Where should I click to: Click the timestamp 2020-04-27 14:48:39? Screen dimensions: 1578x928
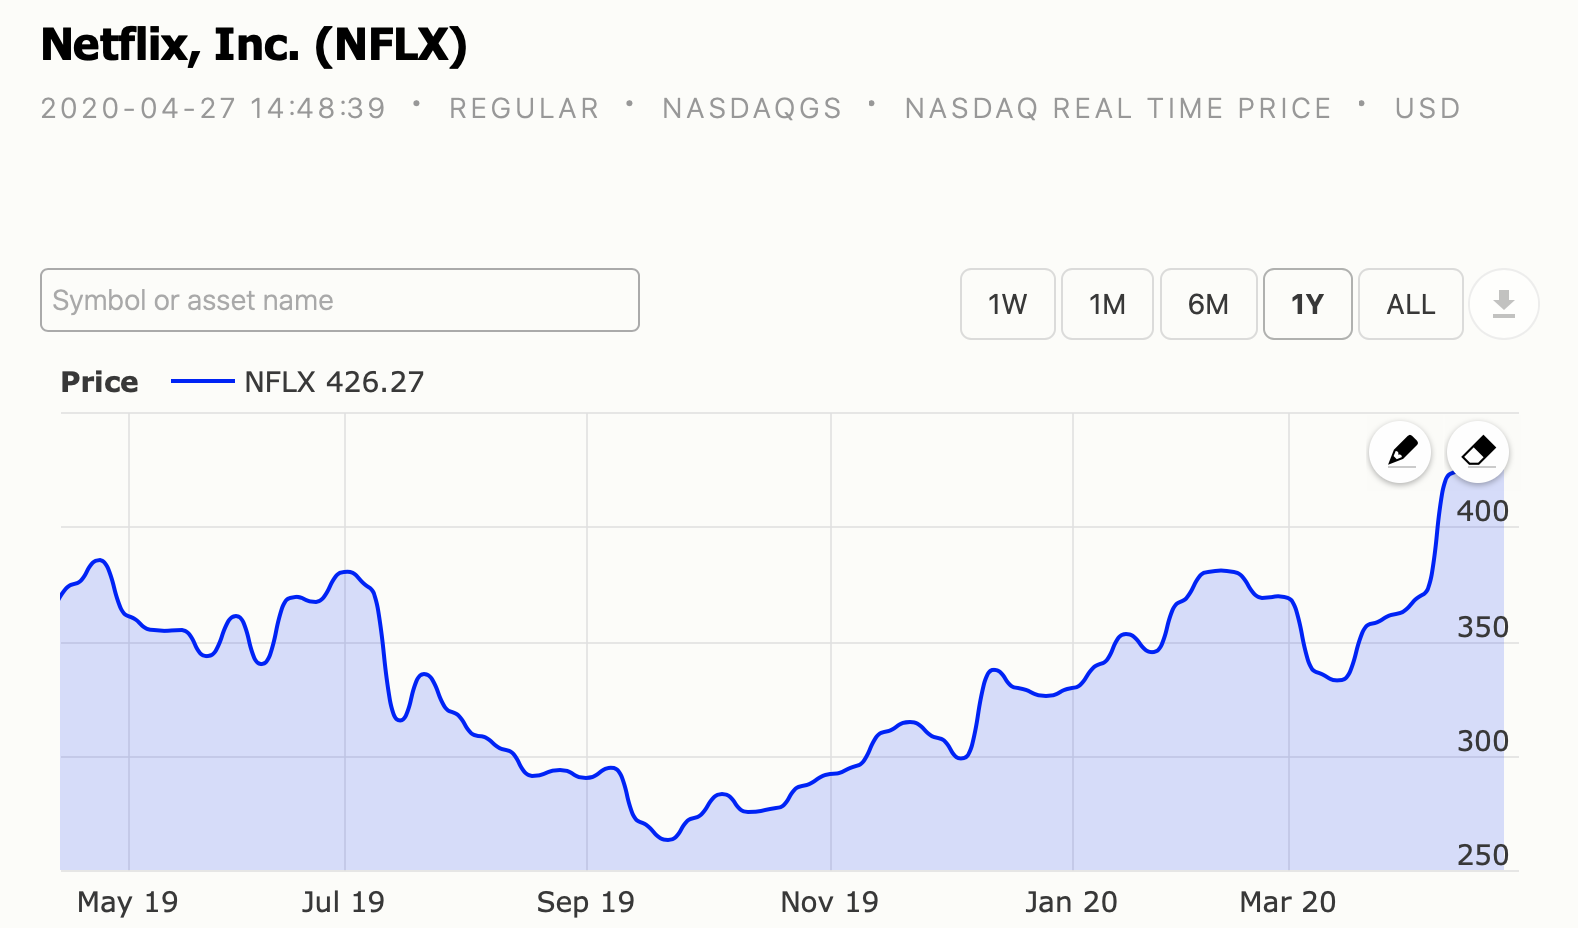pyautogui.click(x=213, y=108)
